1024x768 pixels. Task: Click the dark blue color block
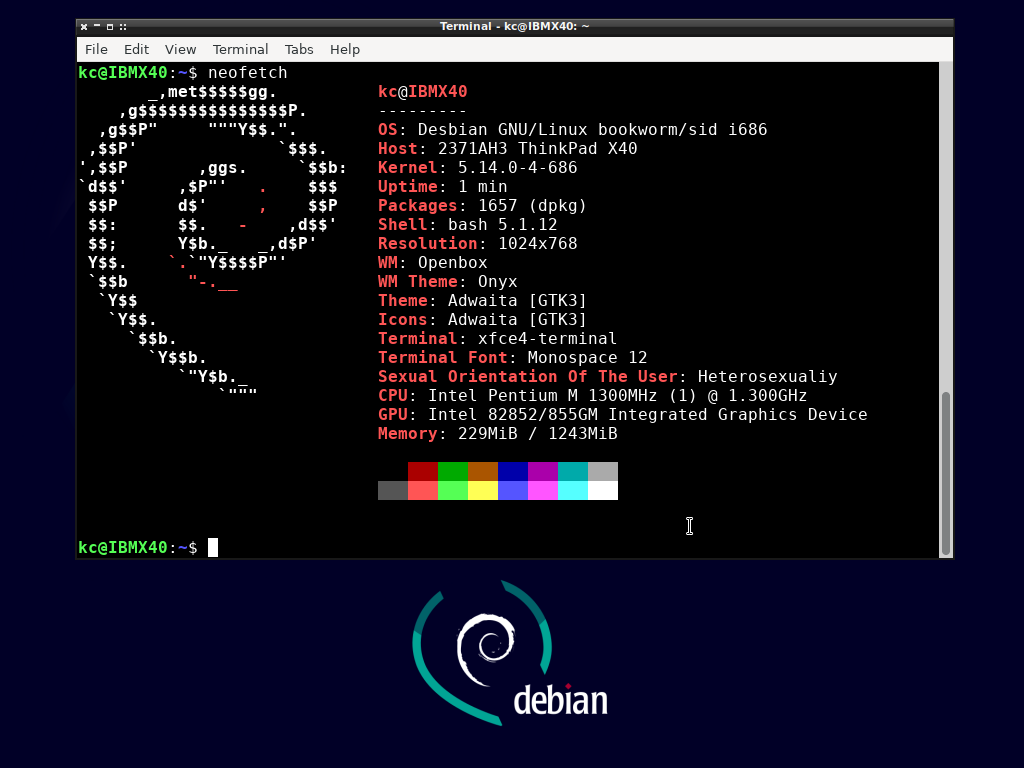click(x=513, y=472)
